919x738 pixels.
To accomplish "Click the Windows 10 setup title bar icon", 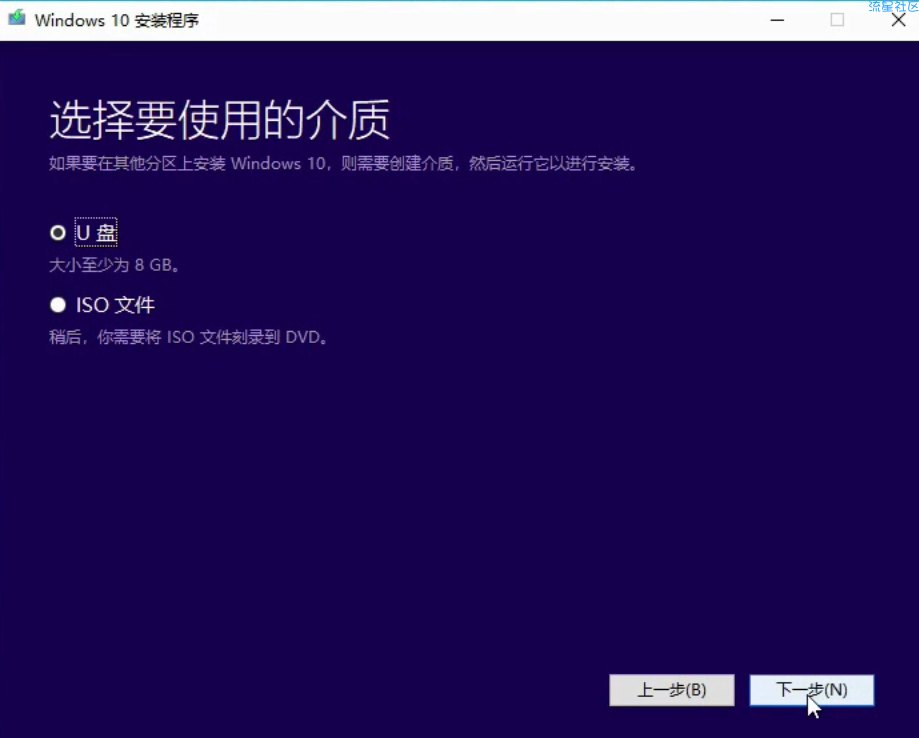I will pos(17,18).
